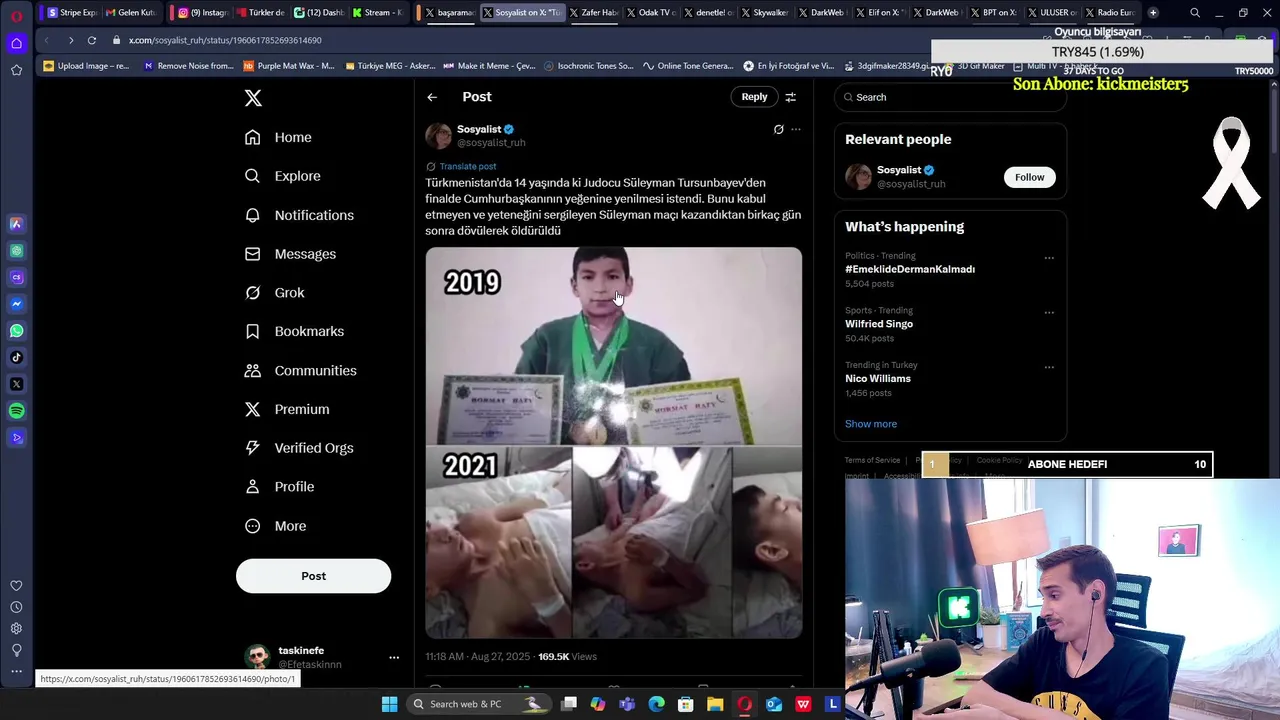Open the Wilfried Singo trend
Image resolution: width=1280 pixels, height=720 pixels.
click(x=879, y=324)
